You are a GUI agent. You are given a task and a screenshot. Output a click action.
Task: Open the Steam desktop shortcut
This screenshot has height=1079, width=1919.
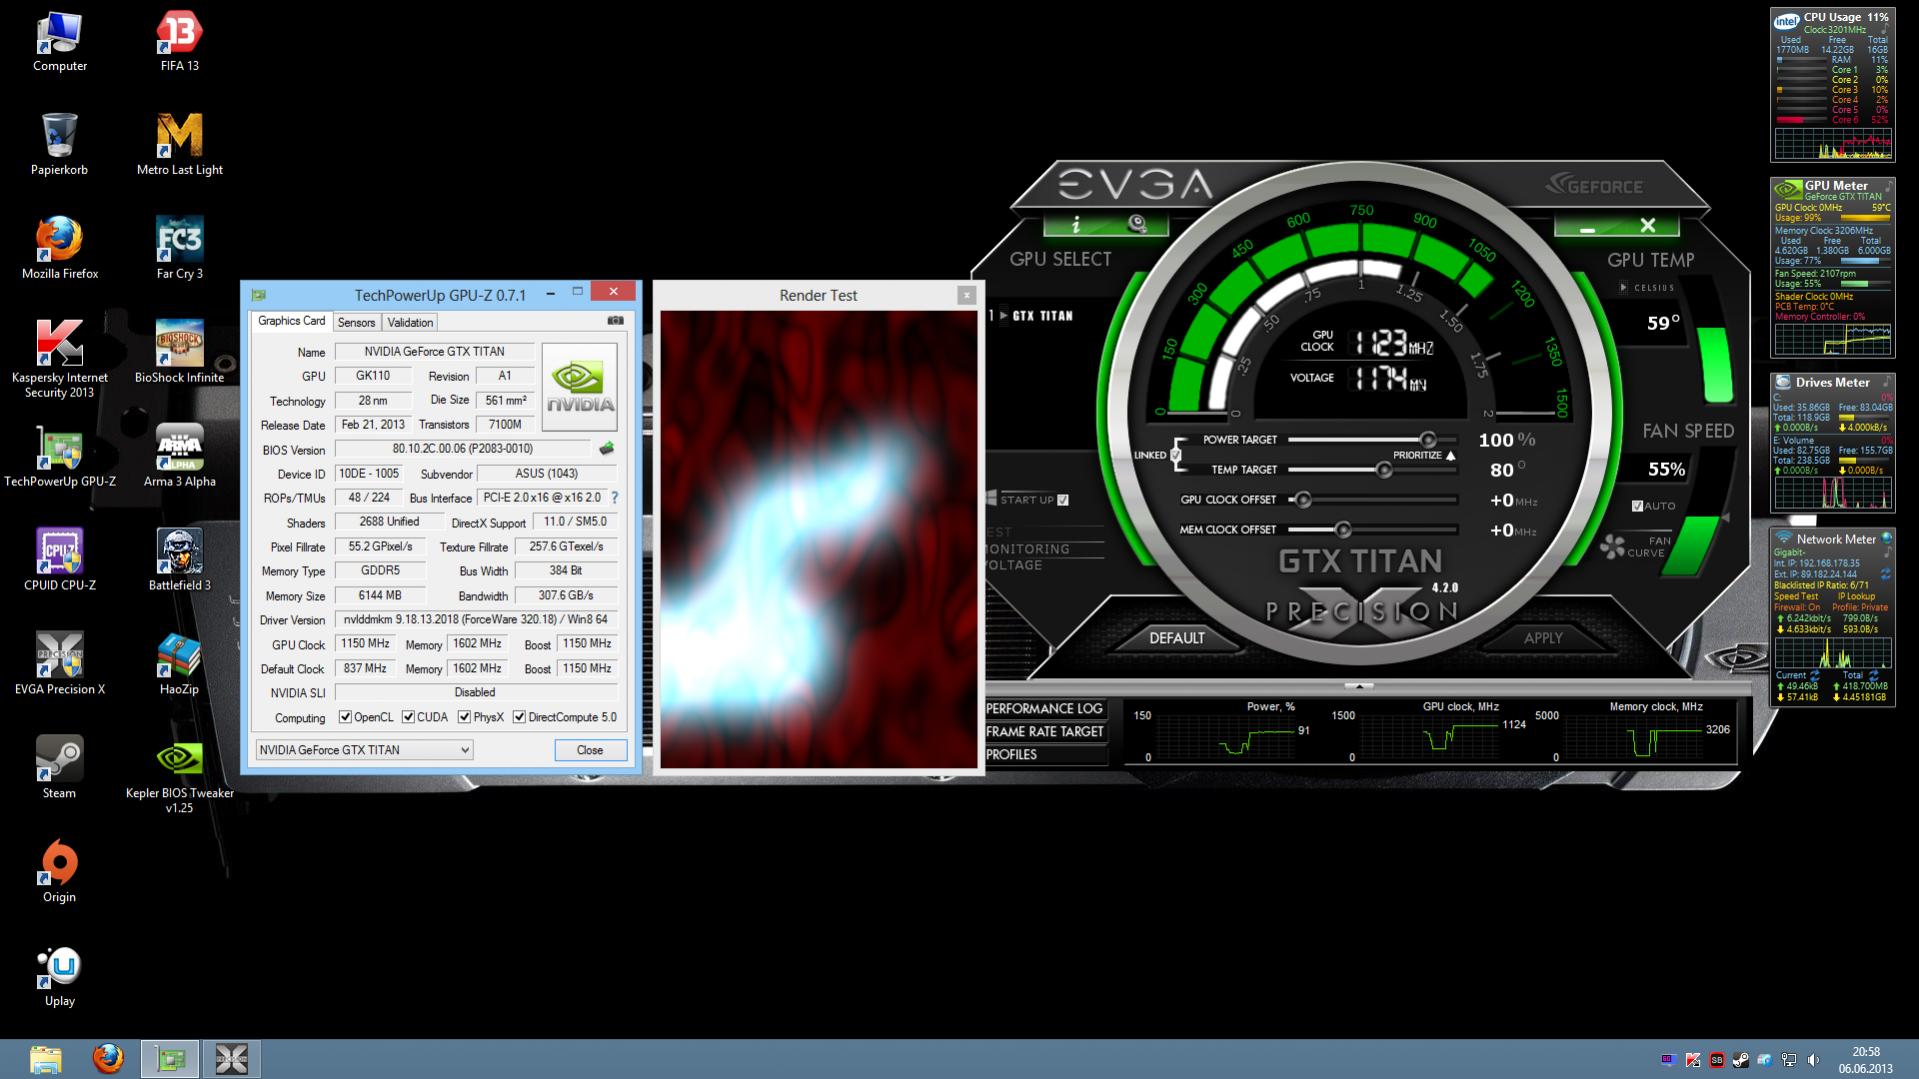click(x=60, y=768)
